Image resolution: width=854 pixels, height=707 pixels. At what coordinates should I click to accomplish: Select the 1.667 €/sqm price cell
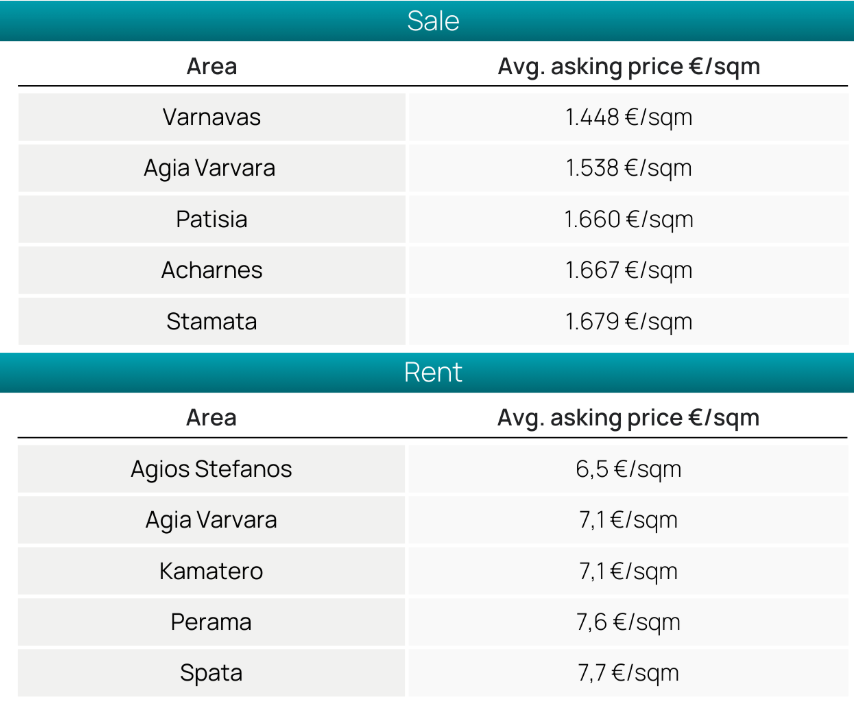tap(628, 270)
